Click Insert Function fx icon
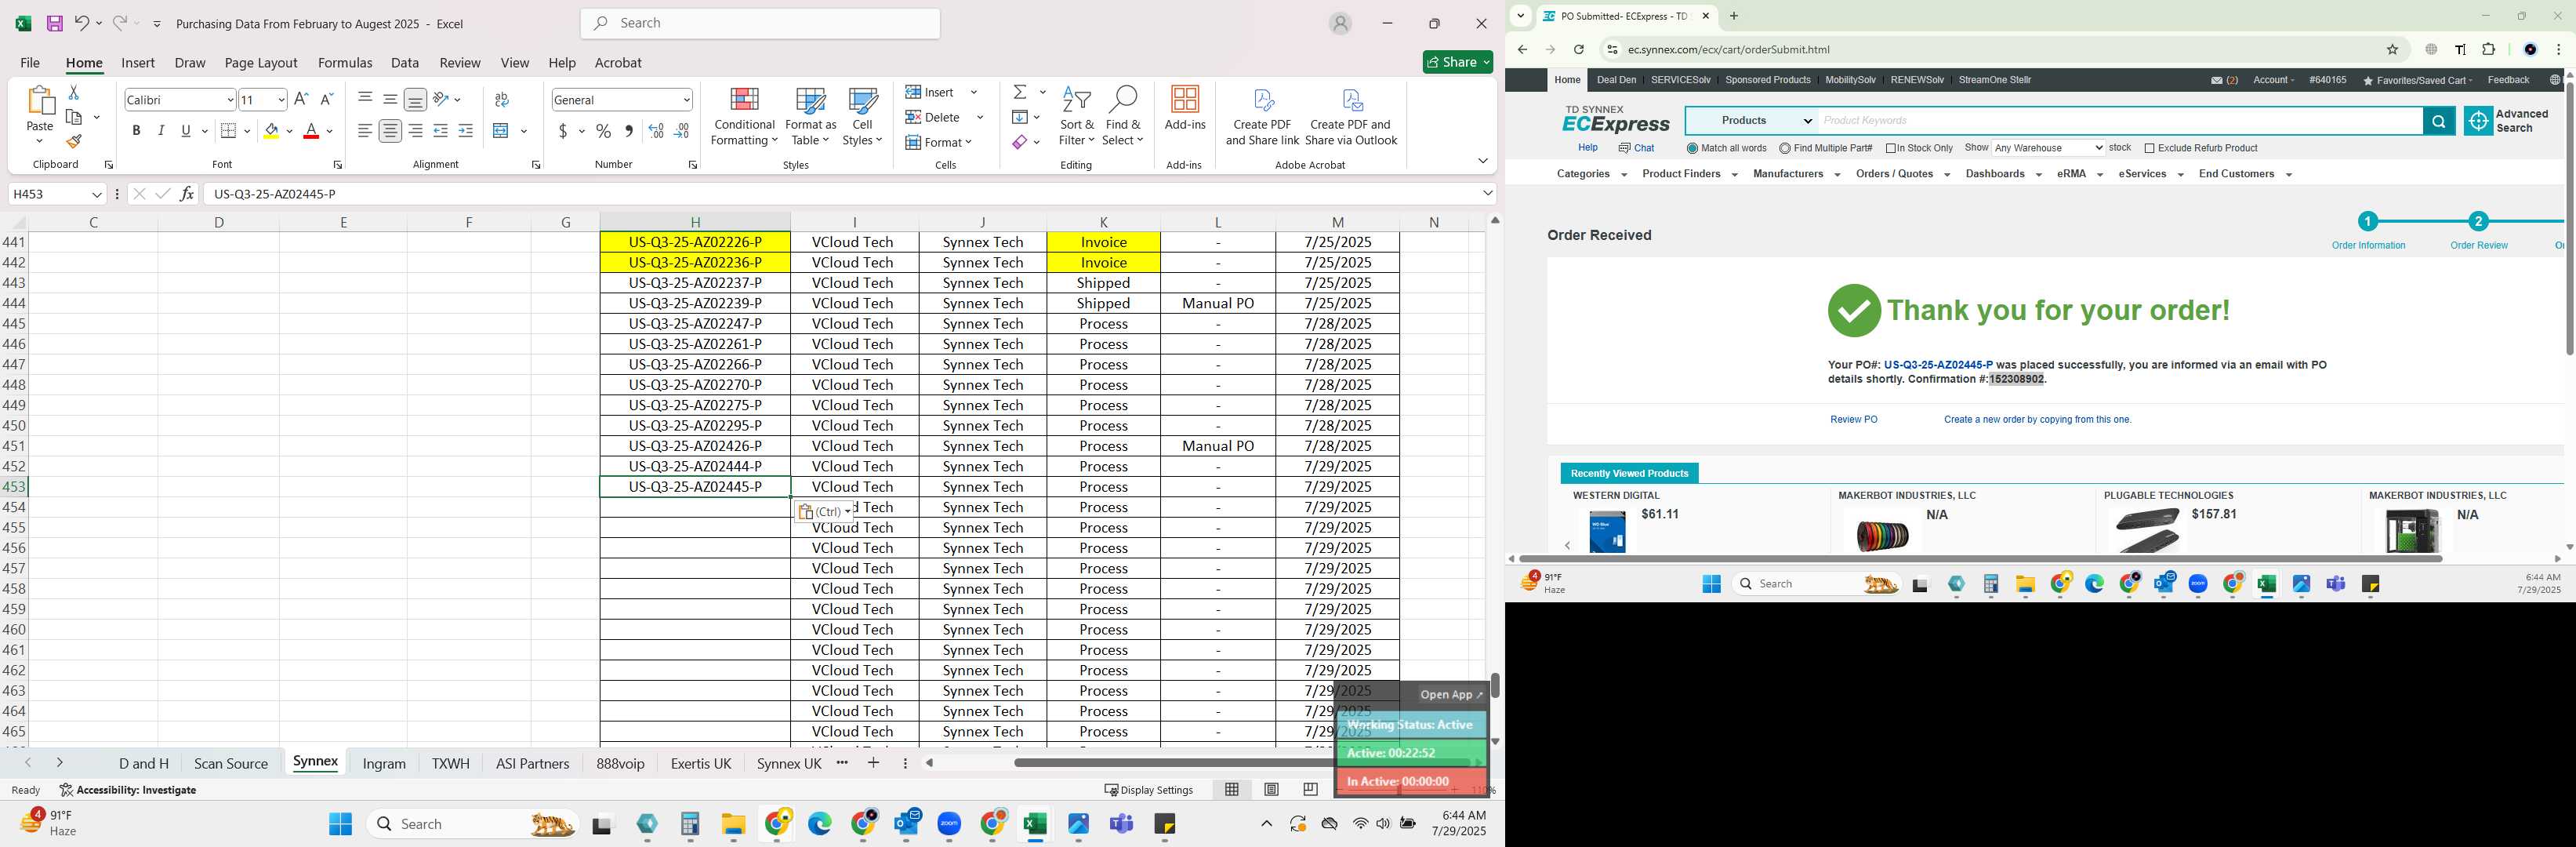Image resolution: width=2576 pixels, height=847 pixels. [x=187, y=194]
